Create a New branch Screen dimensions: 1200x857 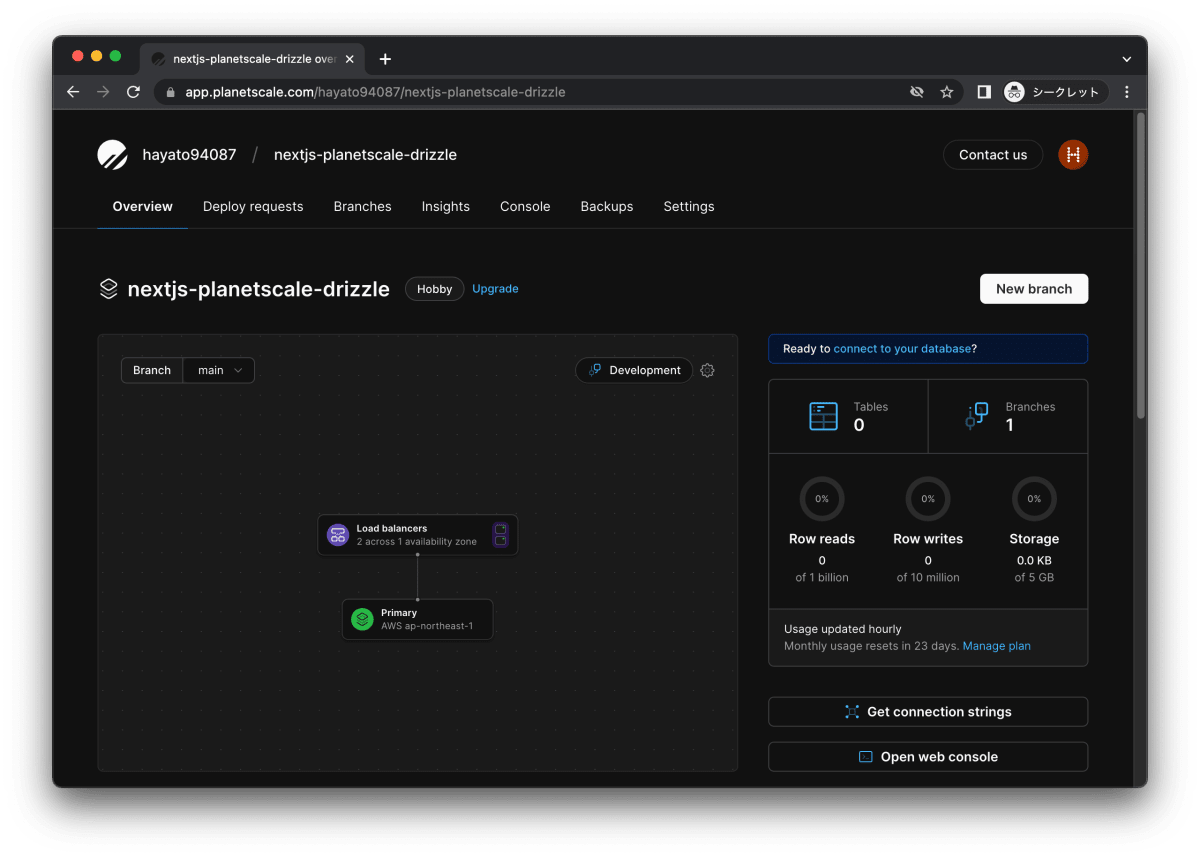pos(1034,289)
